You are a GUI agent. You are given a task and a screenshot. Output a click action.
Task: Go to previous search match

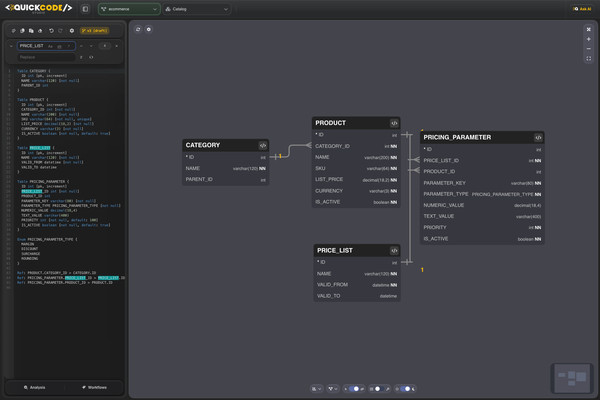pos(82,46)
